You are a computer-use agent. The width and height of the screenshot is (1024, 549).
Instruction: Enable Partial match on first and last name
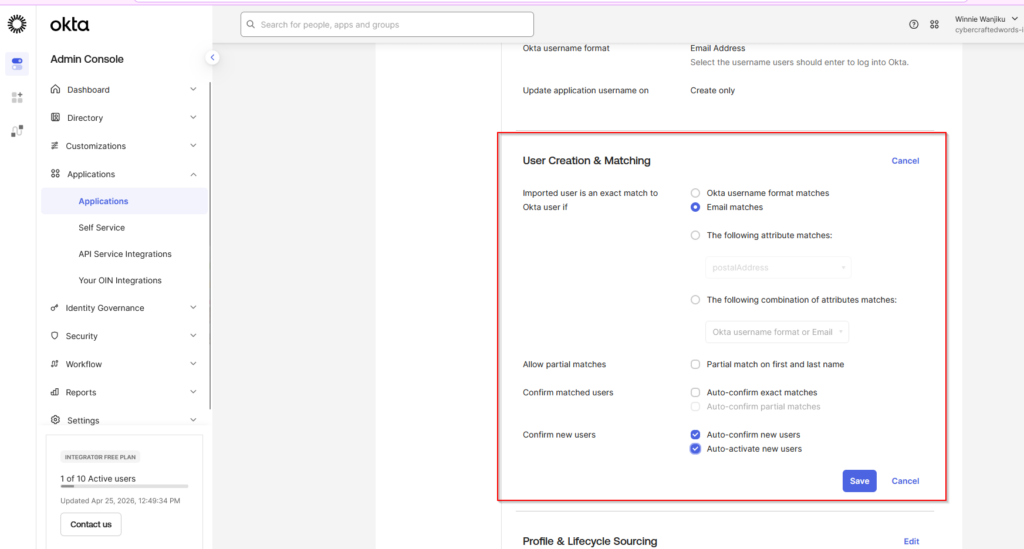[695, 364]
